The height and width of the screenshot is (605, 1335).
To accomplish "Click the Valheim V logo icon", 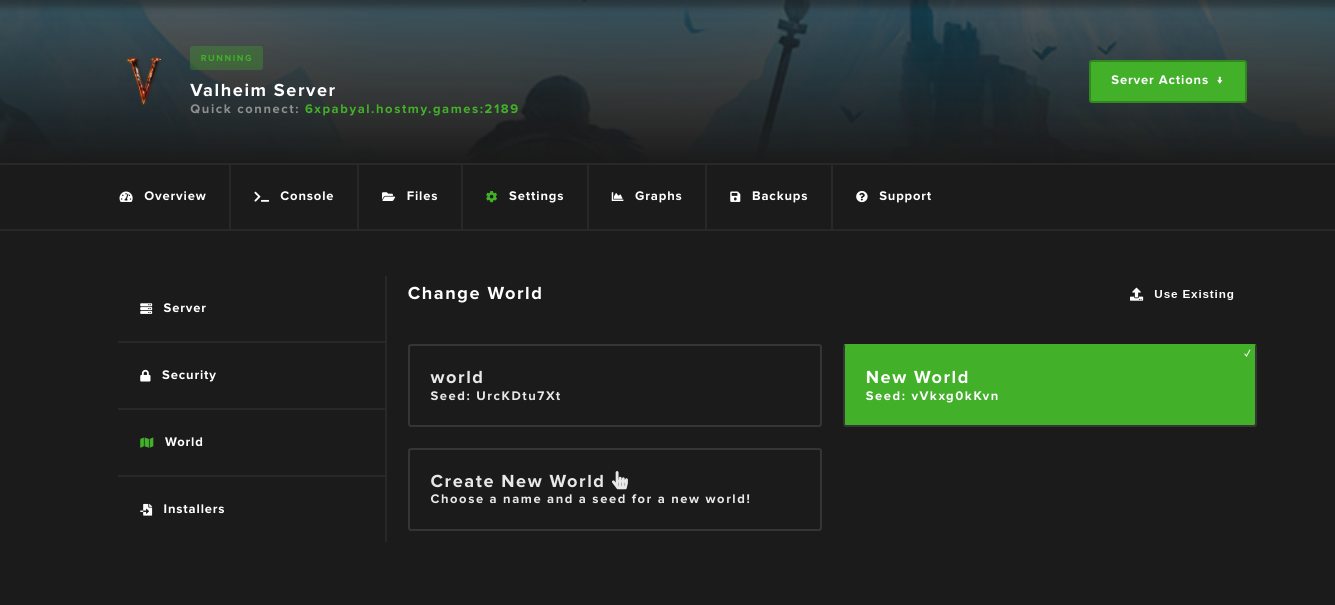I will tap(143, 81).
